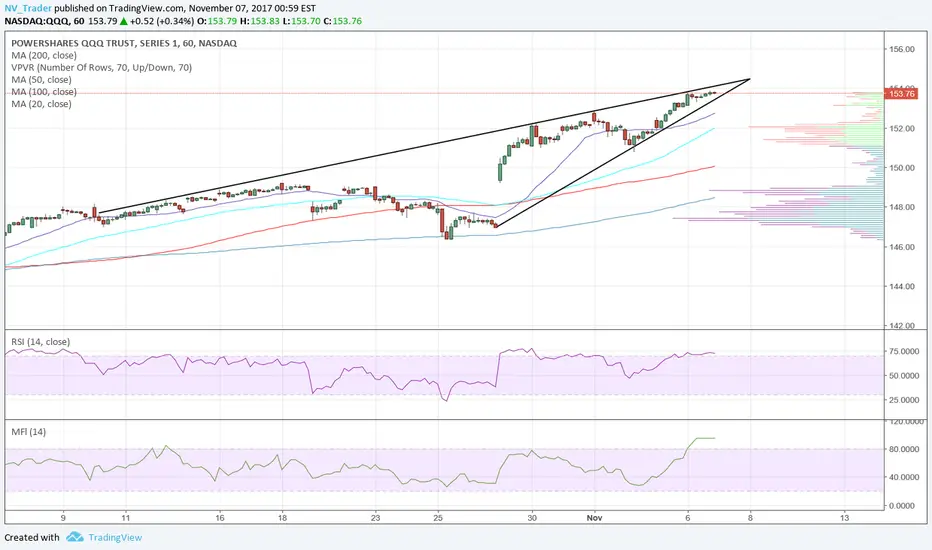Click the 40.0000 MFI axis label
The image size is (932, 550).
[904, 477]
